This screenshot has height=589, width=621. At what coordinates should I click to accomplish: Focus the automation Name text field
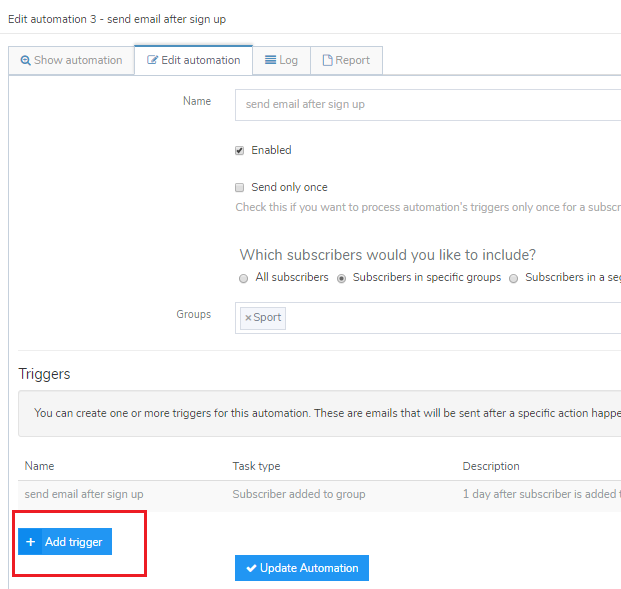click(x=428, y=105)
